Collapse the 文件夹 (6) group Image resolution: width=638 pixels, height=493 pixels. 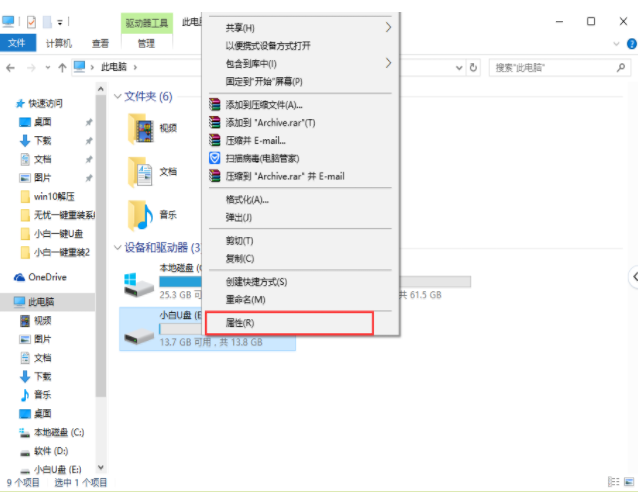coord(118,96)
